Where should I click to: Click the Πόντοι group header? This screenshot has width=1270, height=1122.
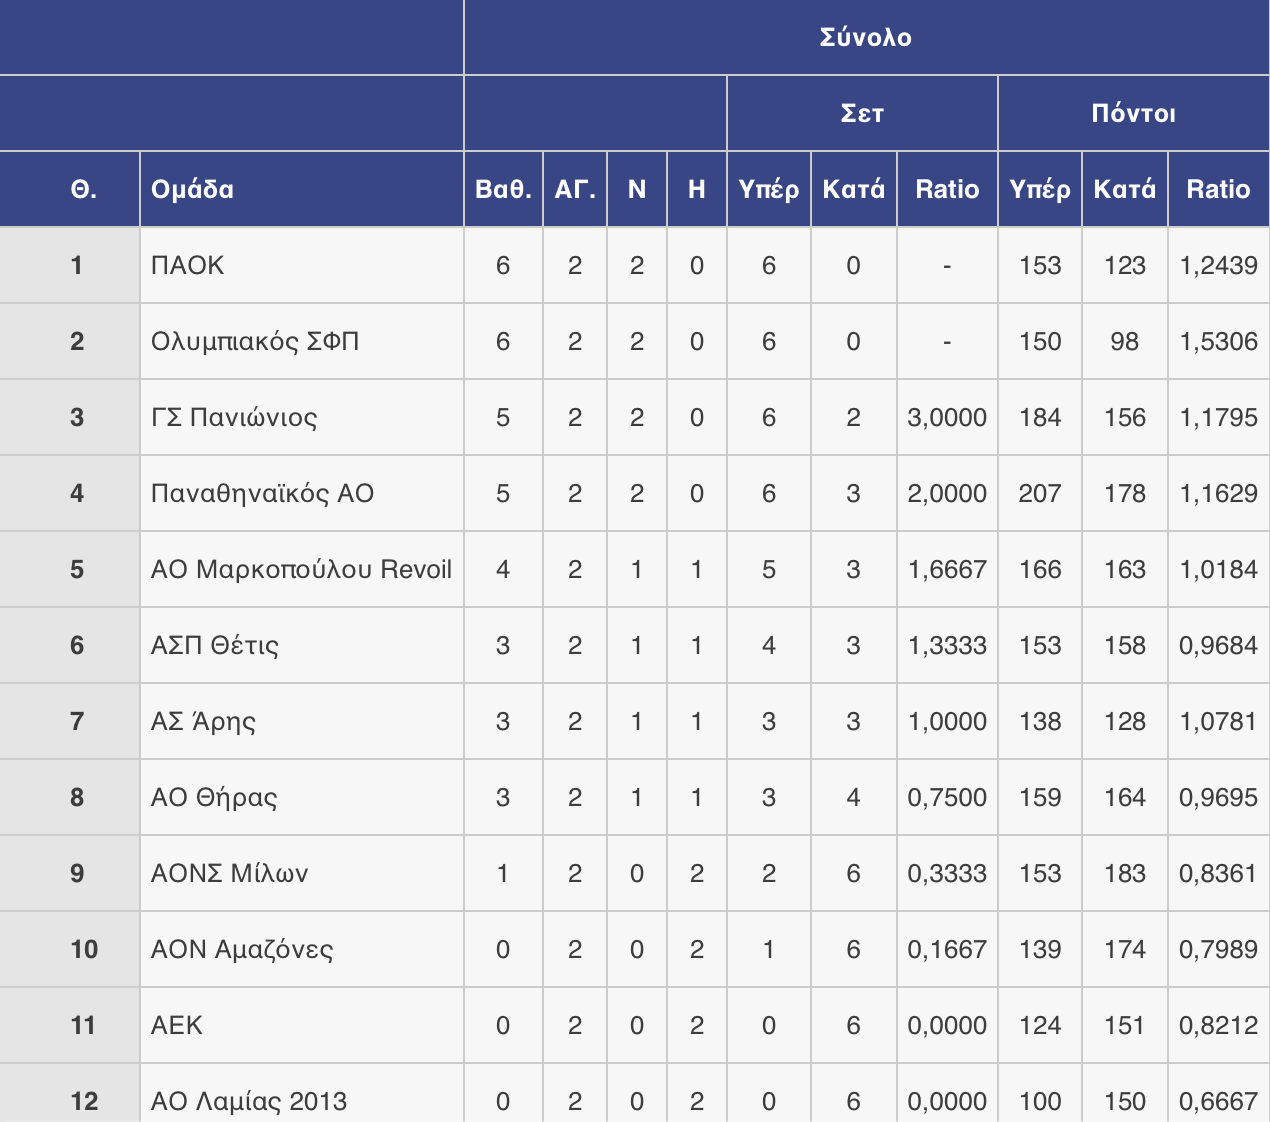click(x=1133, y=113)
